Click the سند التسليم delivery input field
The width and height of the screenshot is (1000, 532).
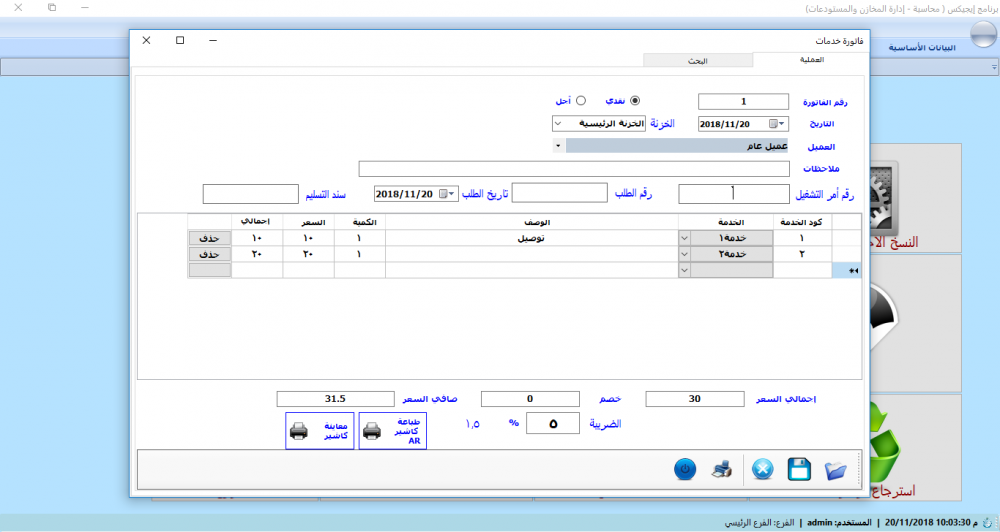251,194
